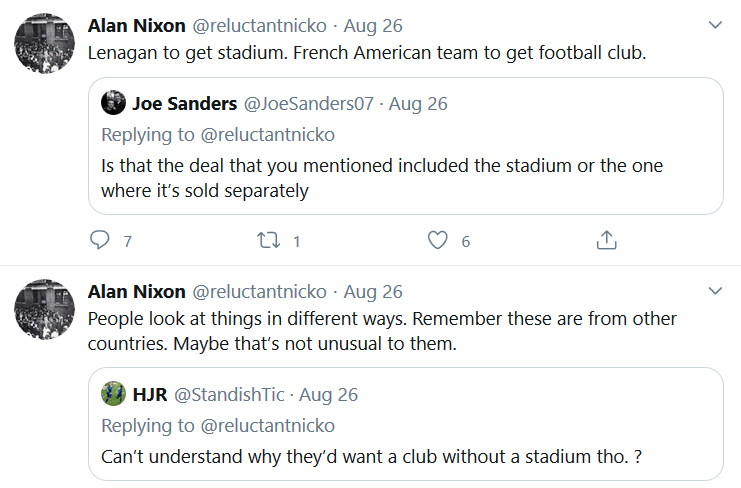Retweet the Lenagan stadium tweet
This screenshot has width=741, height=488.
tap(269, 241)
